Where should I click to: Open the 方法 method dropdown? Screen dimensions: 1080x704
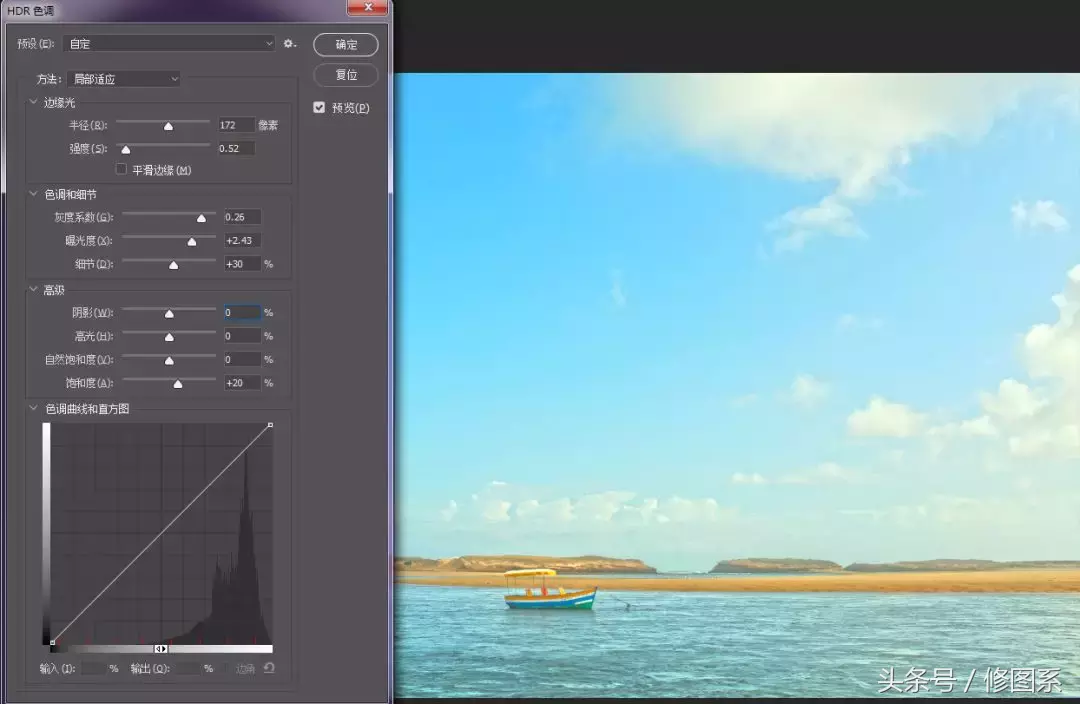pyautogui.click(x=124, y=79)
